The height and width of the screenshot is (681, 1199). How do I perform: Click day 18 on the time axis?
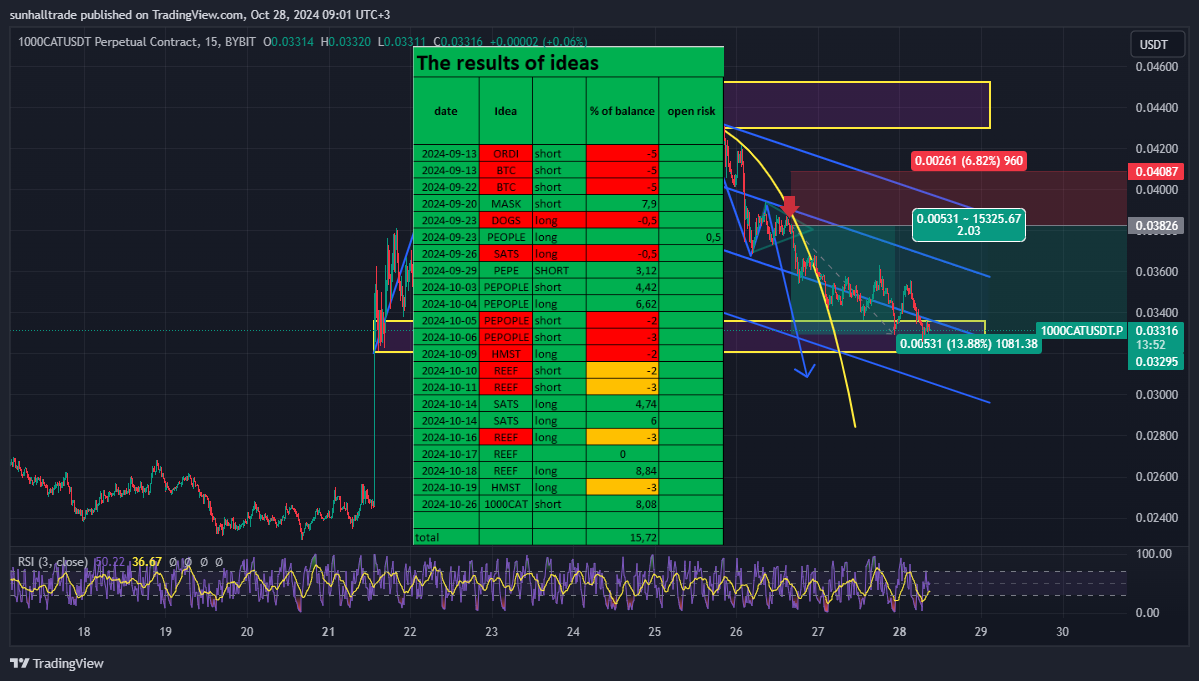[83, 632]
